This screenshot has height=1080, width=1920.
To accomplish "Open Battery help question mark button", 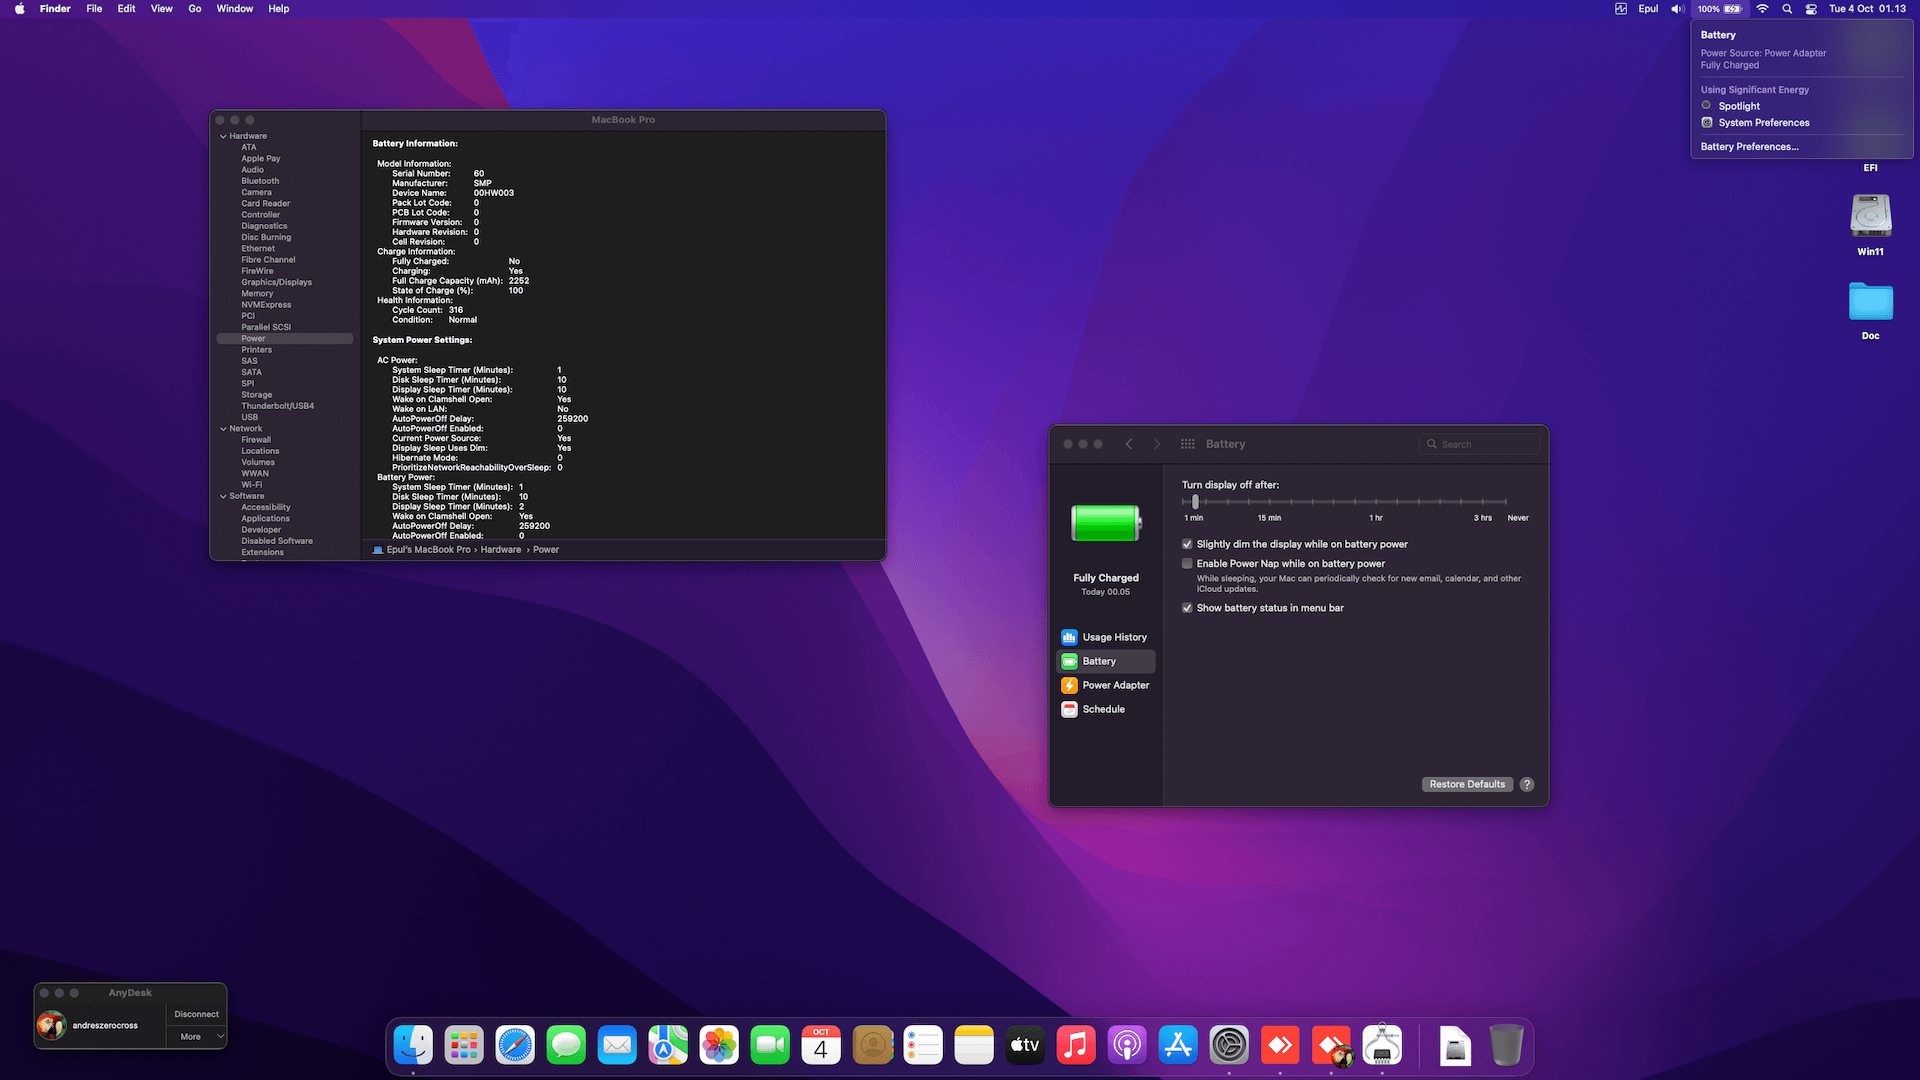I will tap(1527, 784).
